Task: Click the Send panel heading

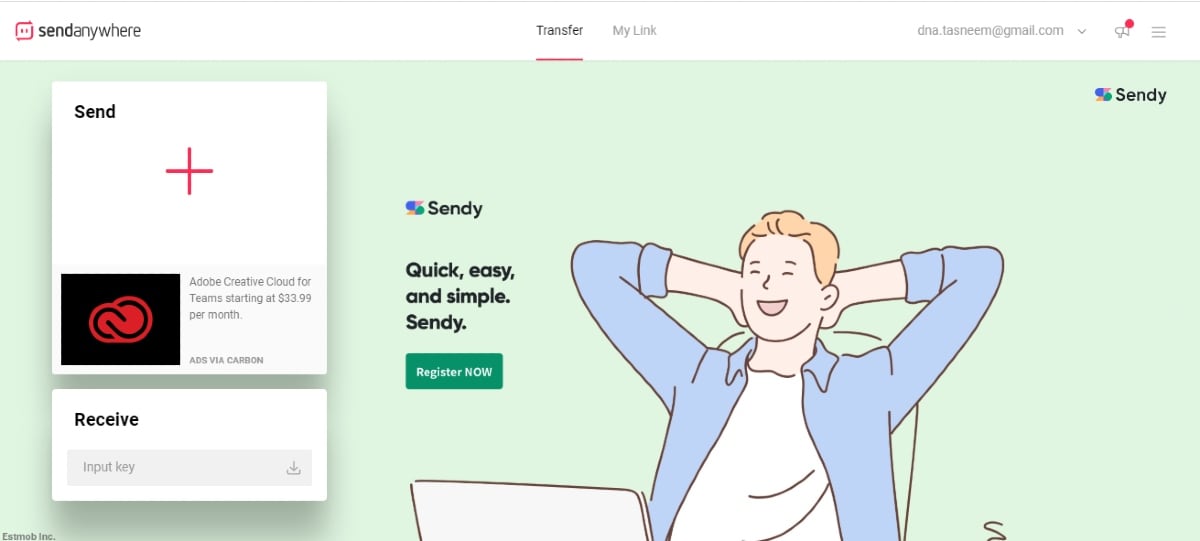Action: (95, 112)
